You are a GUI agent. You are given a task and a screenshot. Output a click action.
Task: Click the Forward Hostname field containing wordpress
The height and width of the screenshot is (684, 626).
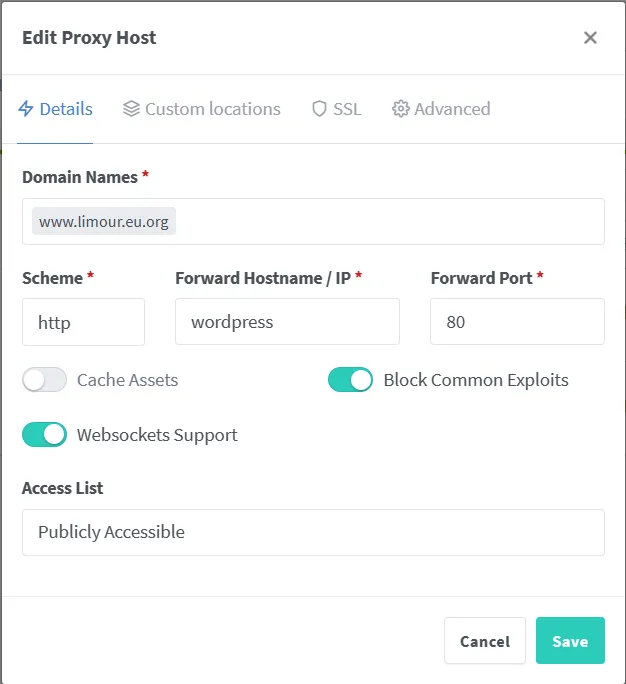click(x=287, y=322)
